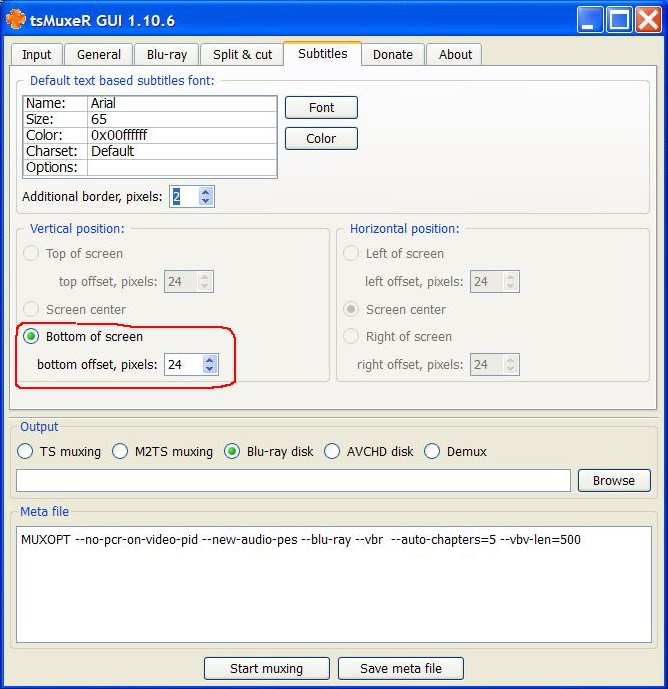The height and width of the screenshot is (689, 668).
Task: Click the Options: label cell
Action: point(55,167)
